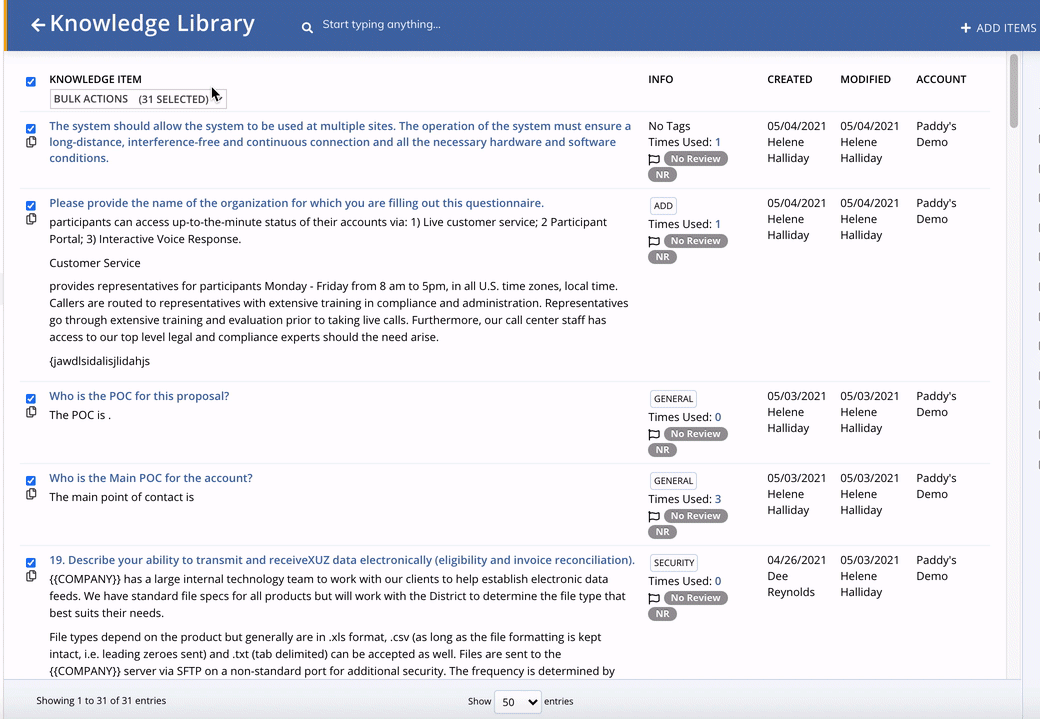
Task: Uncheck the organization questionnaire item
Action: coord(31,206)
